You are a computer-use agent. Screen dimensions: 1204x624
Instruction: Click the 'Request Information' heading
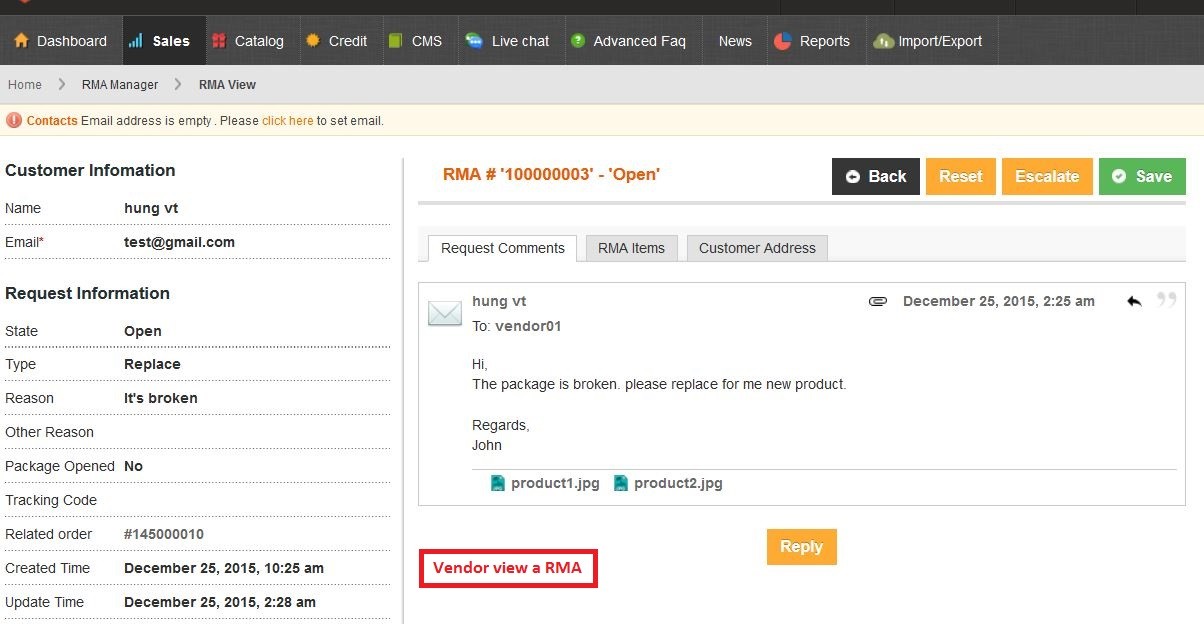click(87, 293)
